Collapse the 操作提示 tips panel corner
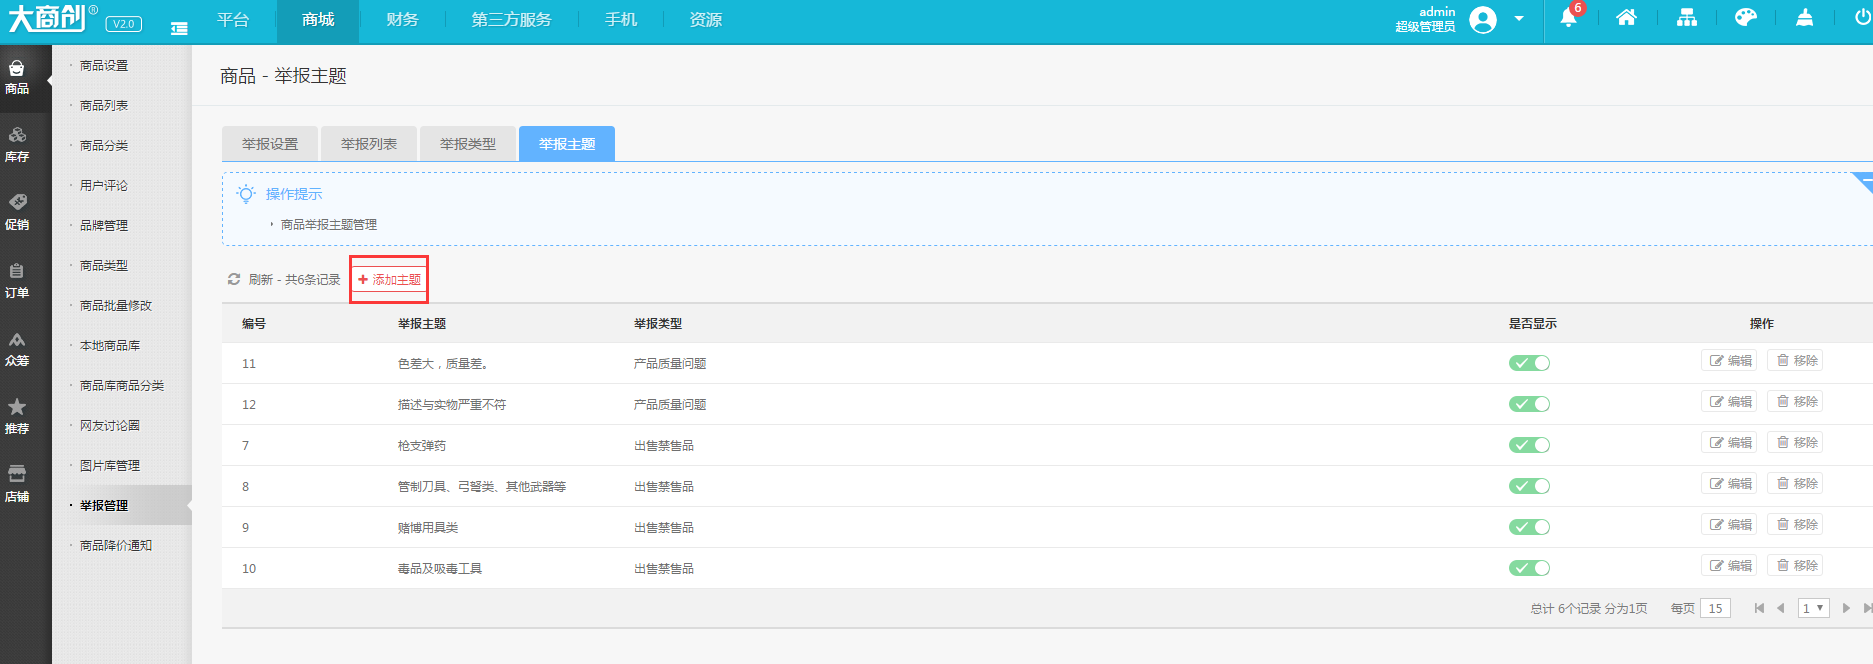Screen dimensions: 1873x664 pyautogui.click(x=1863, y=181)
